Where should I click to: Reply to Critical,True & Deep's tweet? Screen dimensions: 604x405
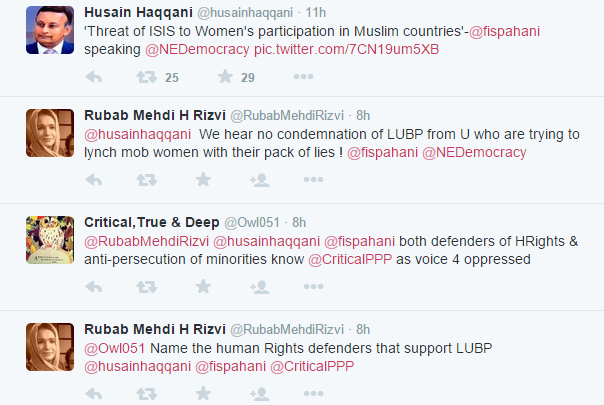(x=94, y=287)
